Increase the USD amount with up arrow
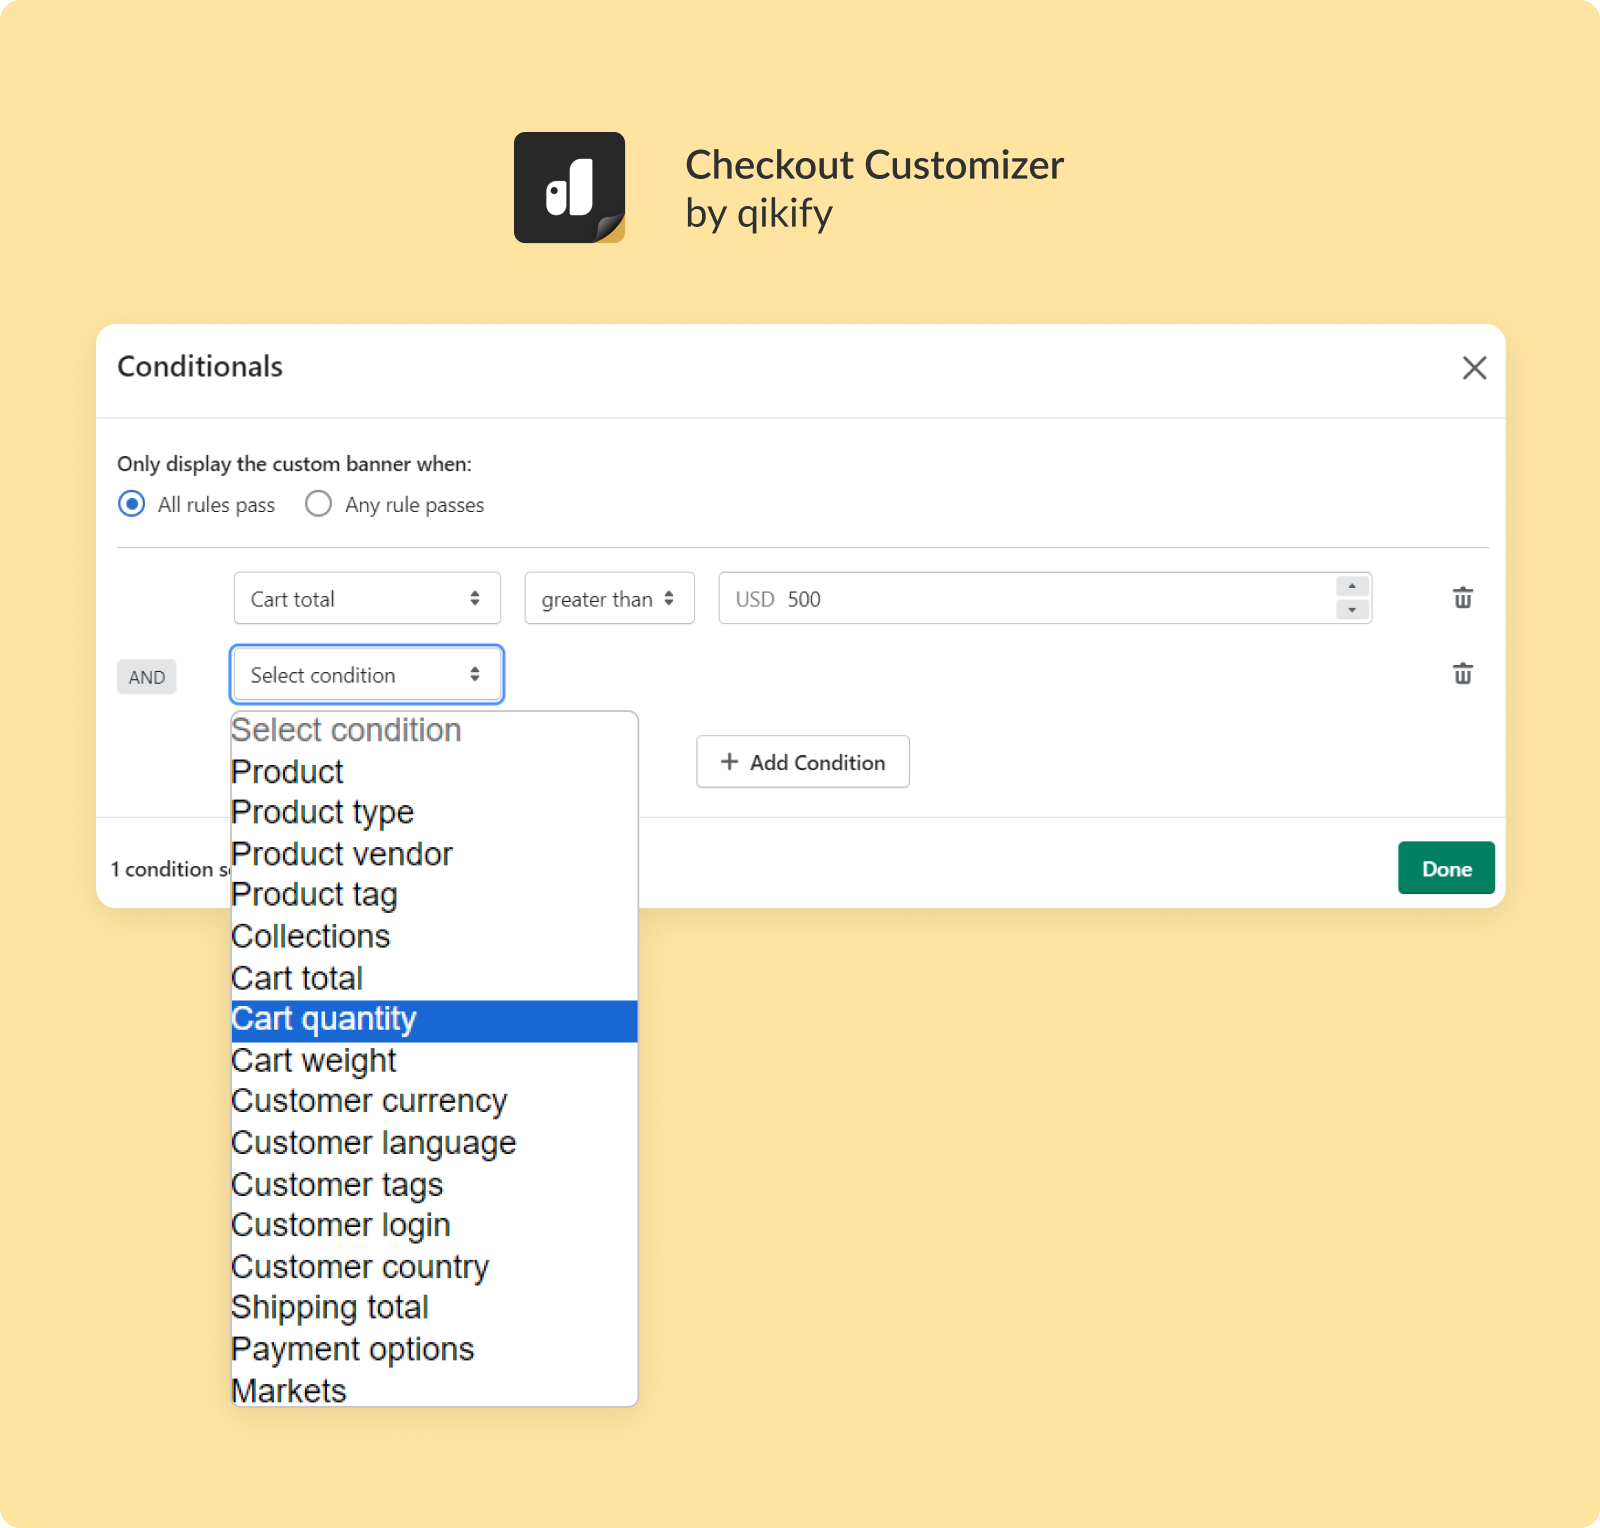Screen dimensions: 1600x1528 [1352, 587]
